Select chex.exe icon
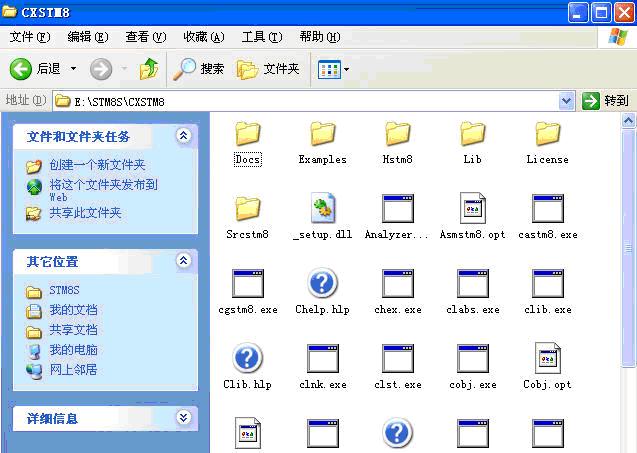 (x=398, y=283)
